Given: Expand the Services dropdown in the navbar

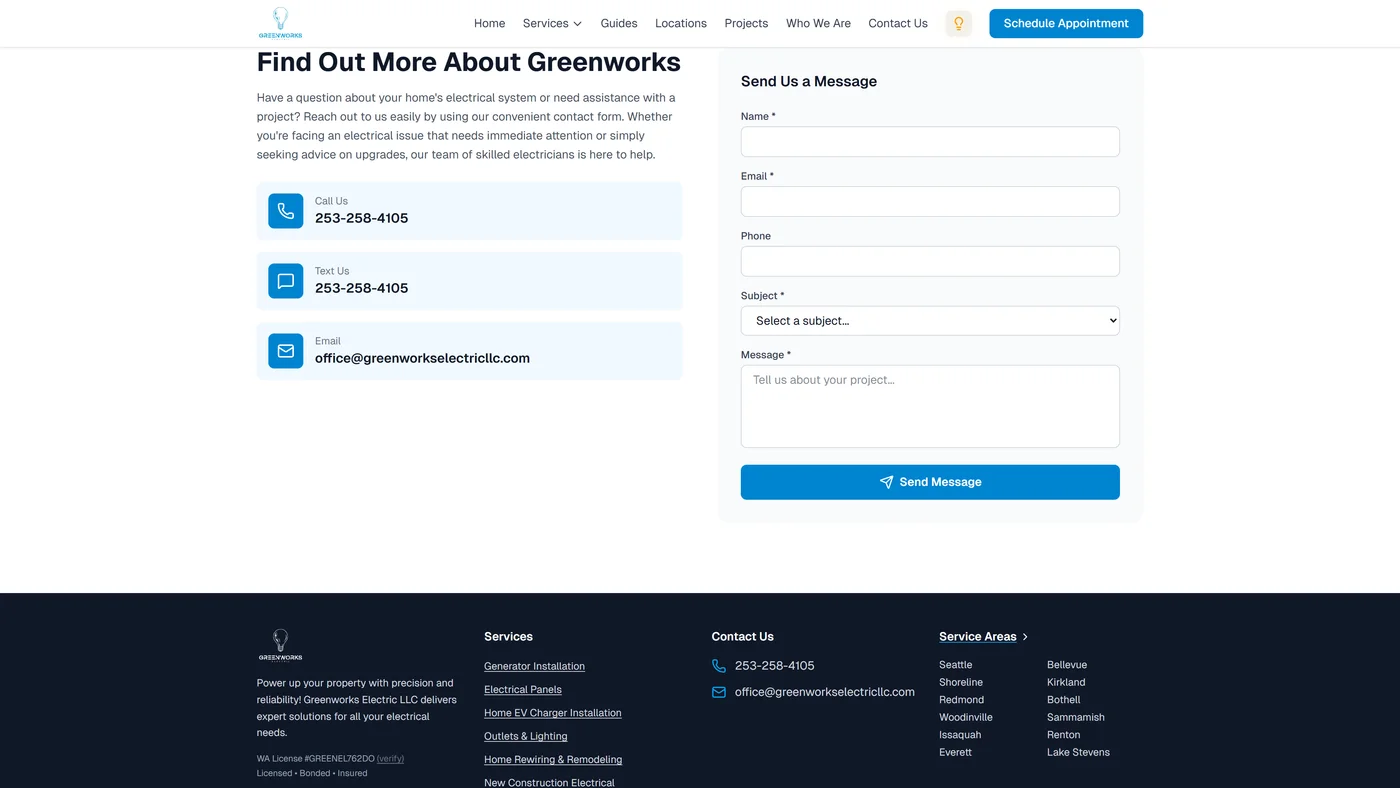Looking at the screenshot, I should pos(552,23).
